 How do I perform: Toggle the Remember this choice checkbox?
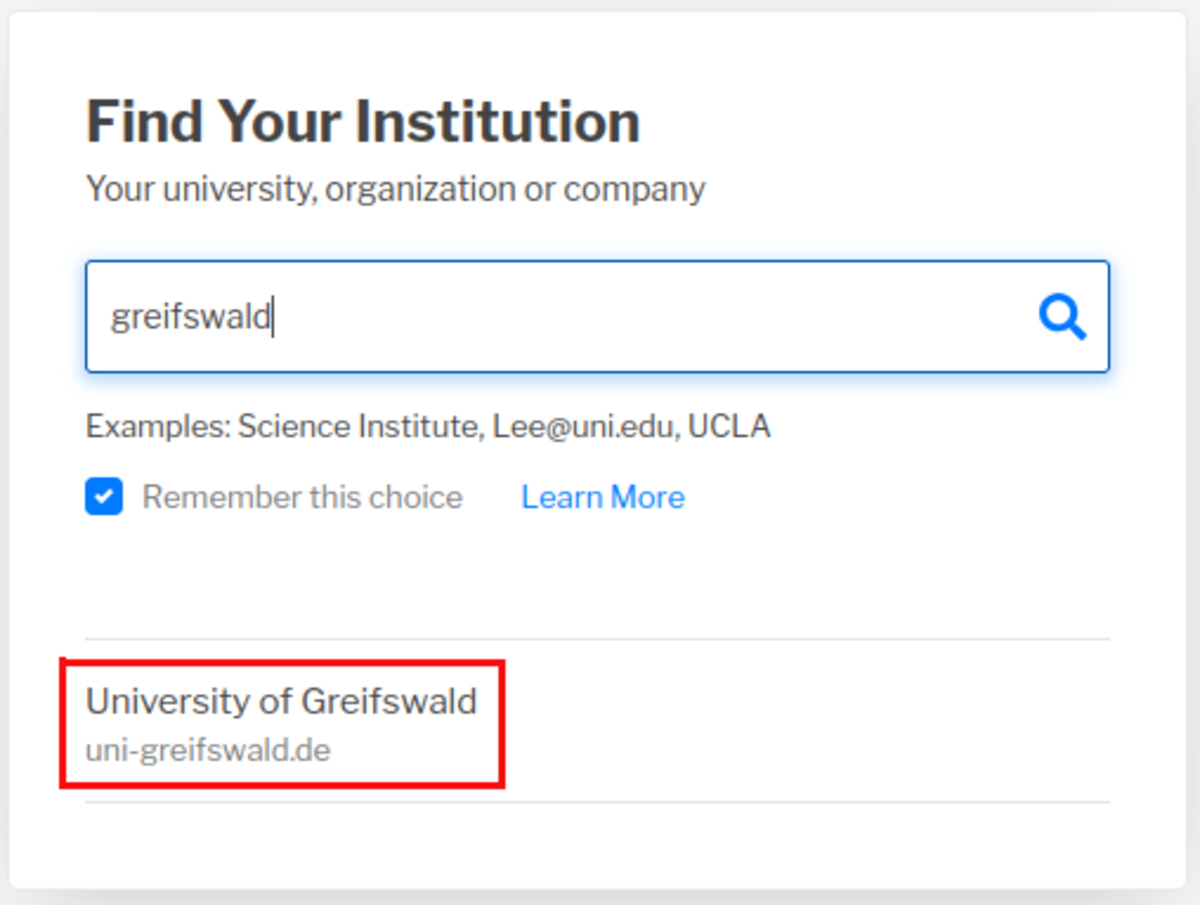pos(104,497)
